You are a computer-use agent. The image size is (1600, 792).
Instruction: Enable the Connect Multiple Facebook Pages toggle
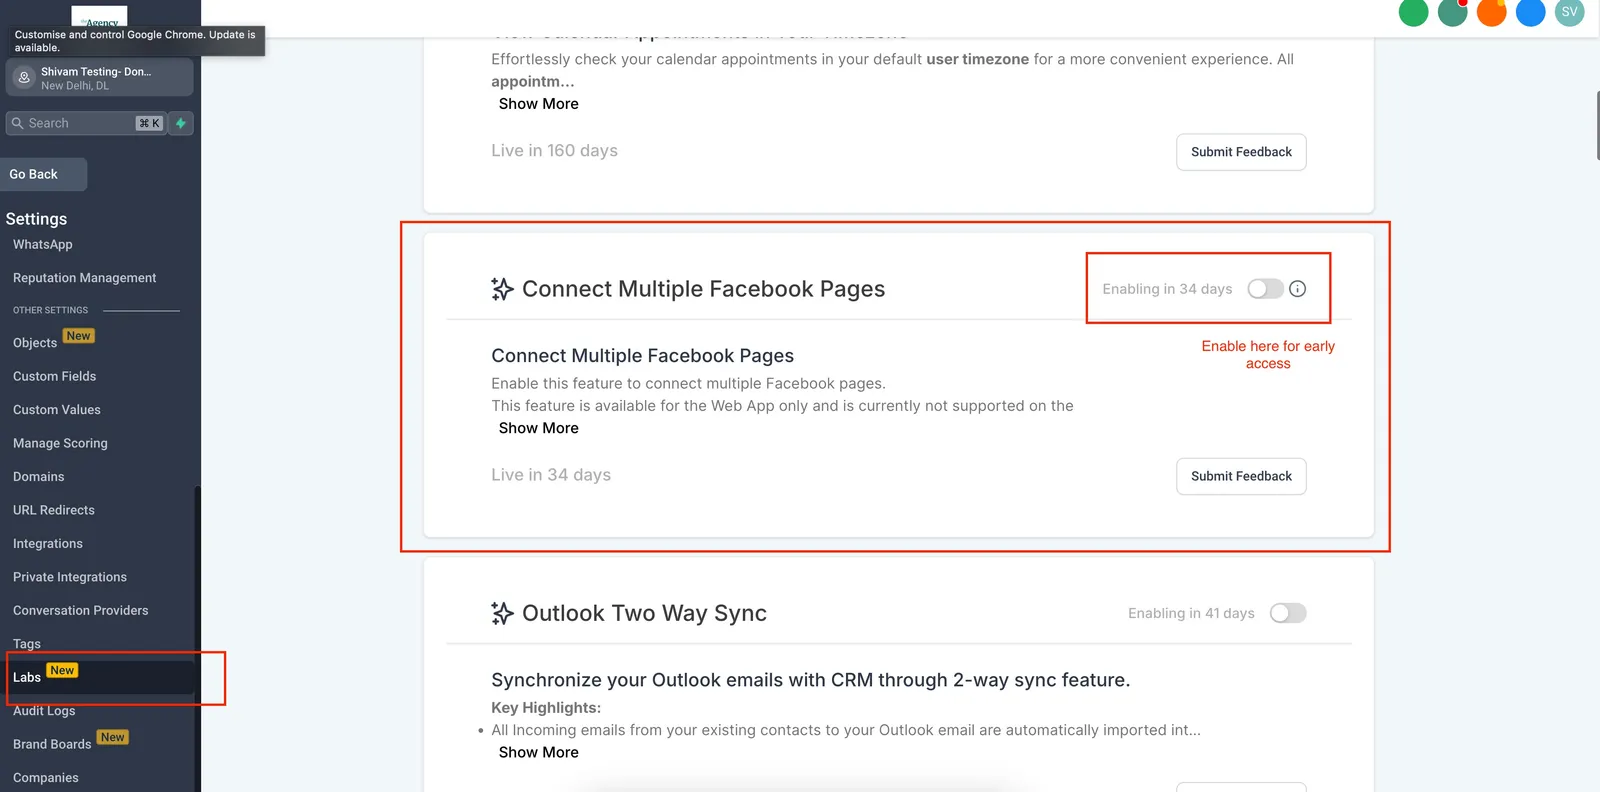[1265, 289]
